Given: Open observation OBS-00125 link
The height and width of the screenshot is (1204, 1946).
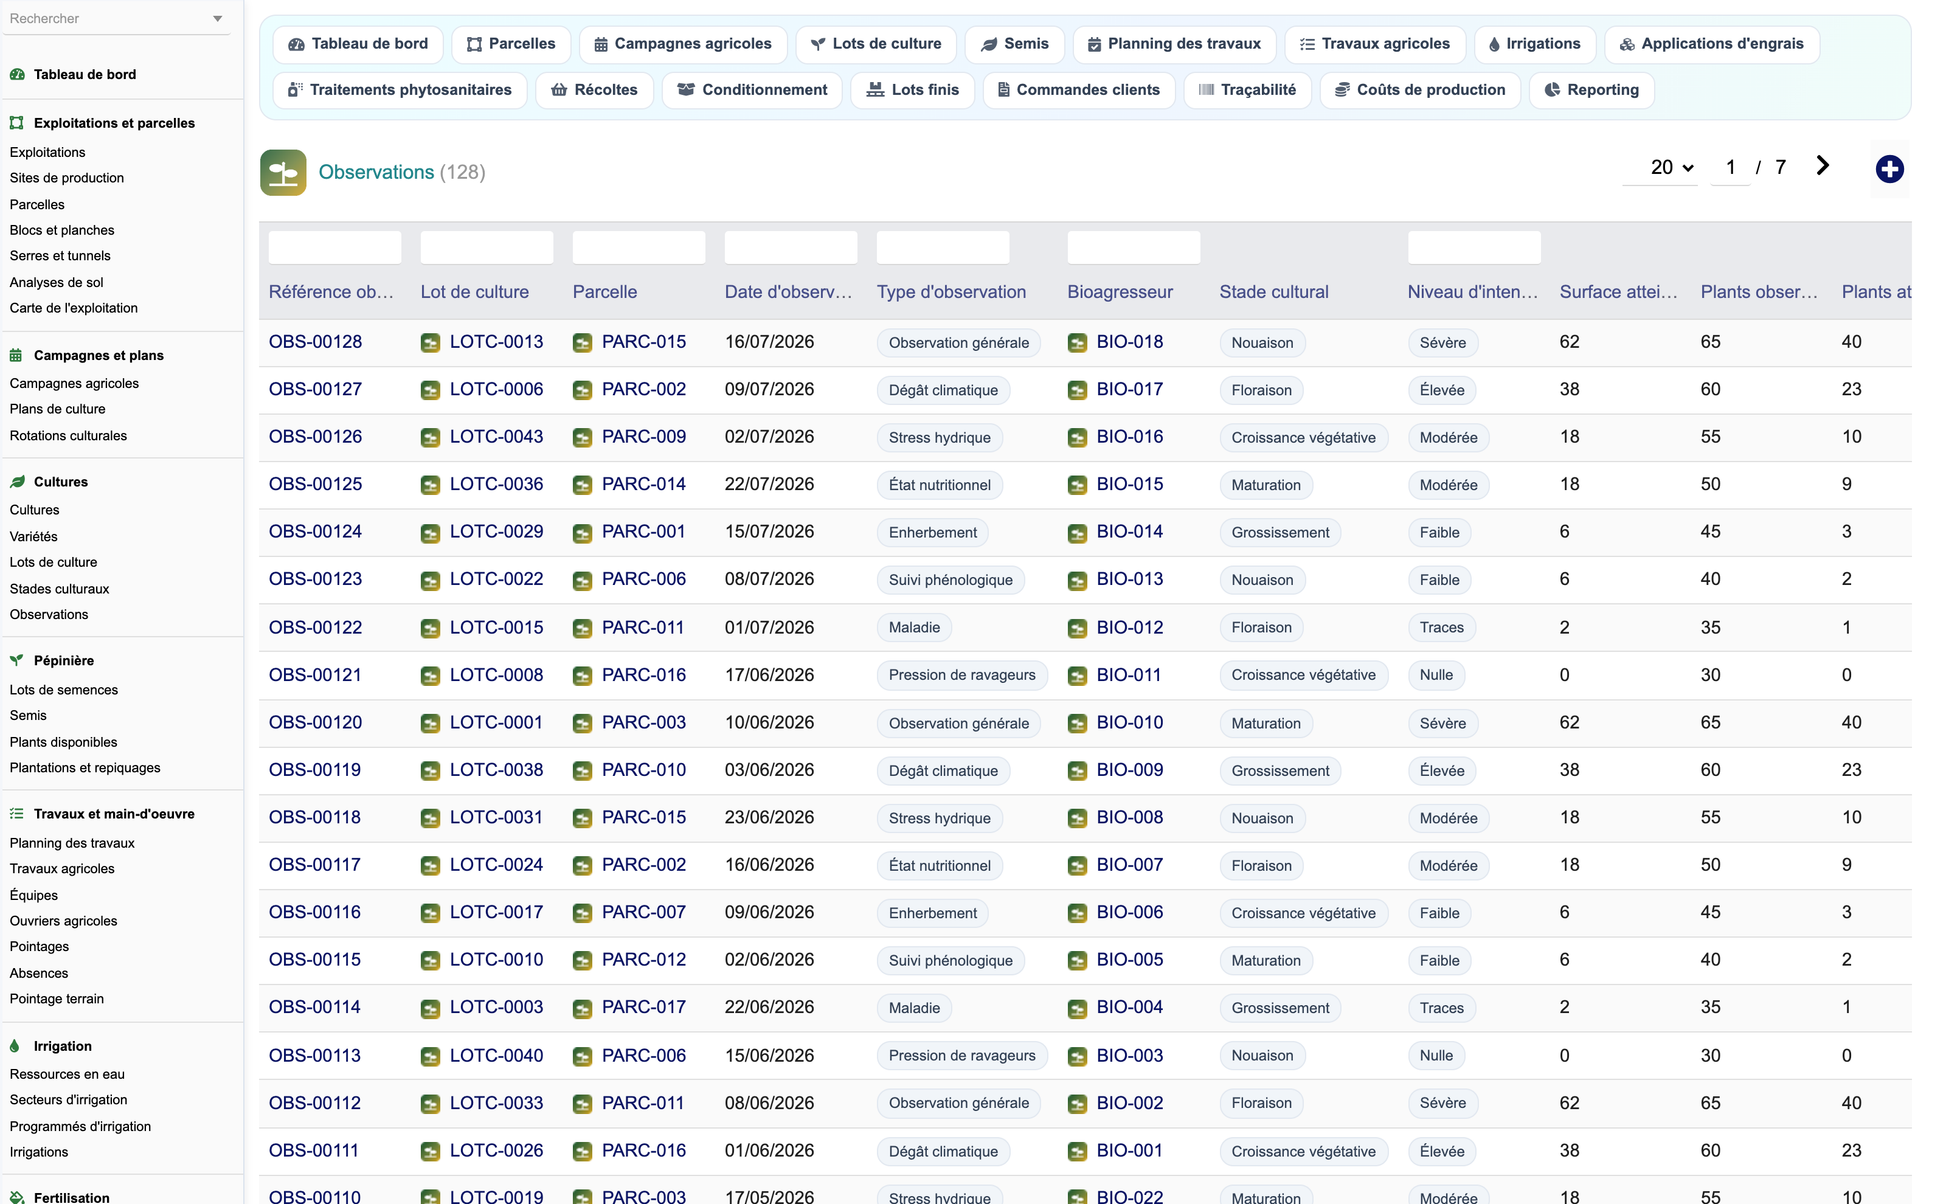Looking at the screenshot, I should (x=315, y=484).
